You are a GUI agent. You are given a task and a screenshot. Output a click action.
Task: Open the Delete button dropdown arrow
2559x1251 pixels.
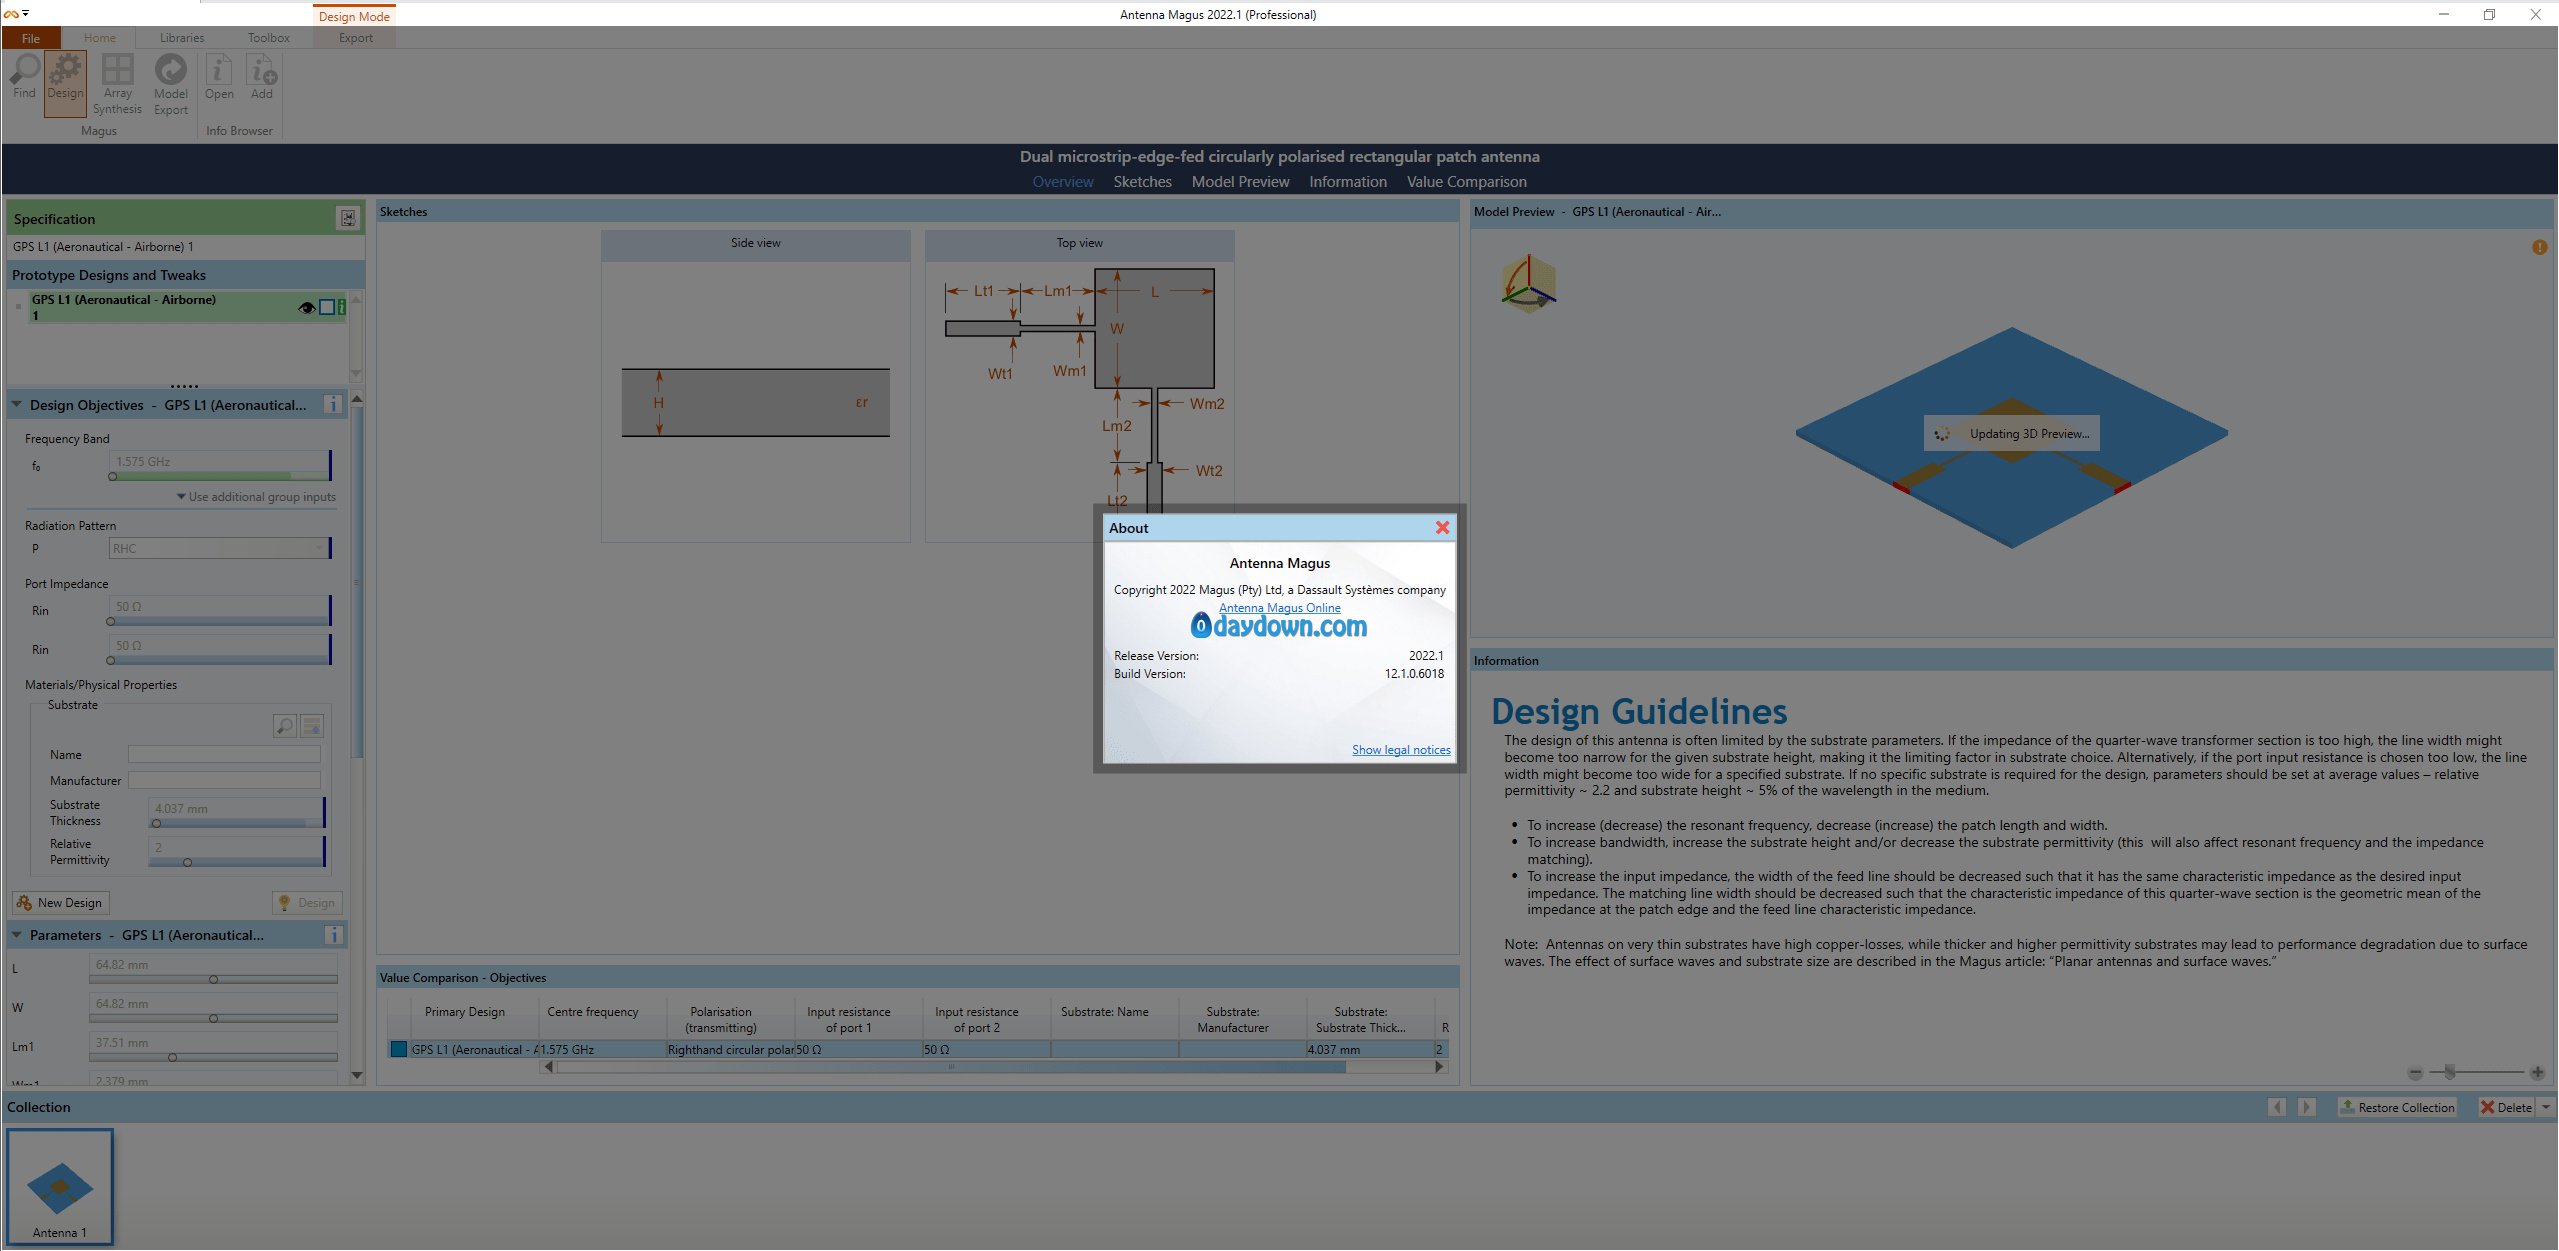(2546, 1107)
